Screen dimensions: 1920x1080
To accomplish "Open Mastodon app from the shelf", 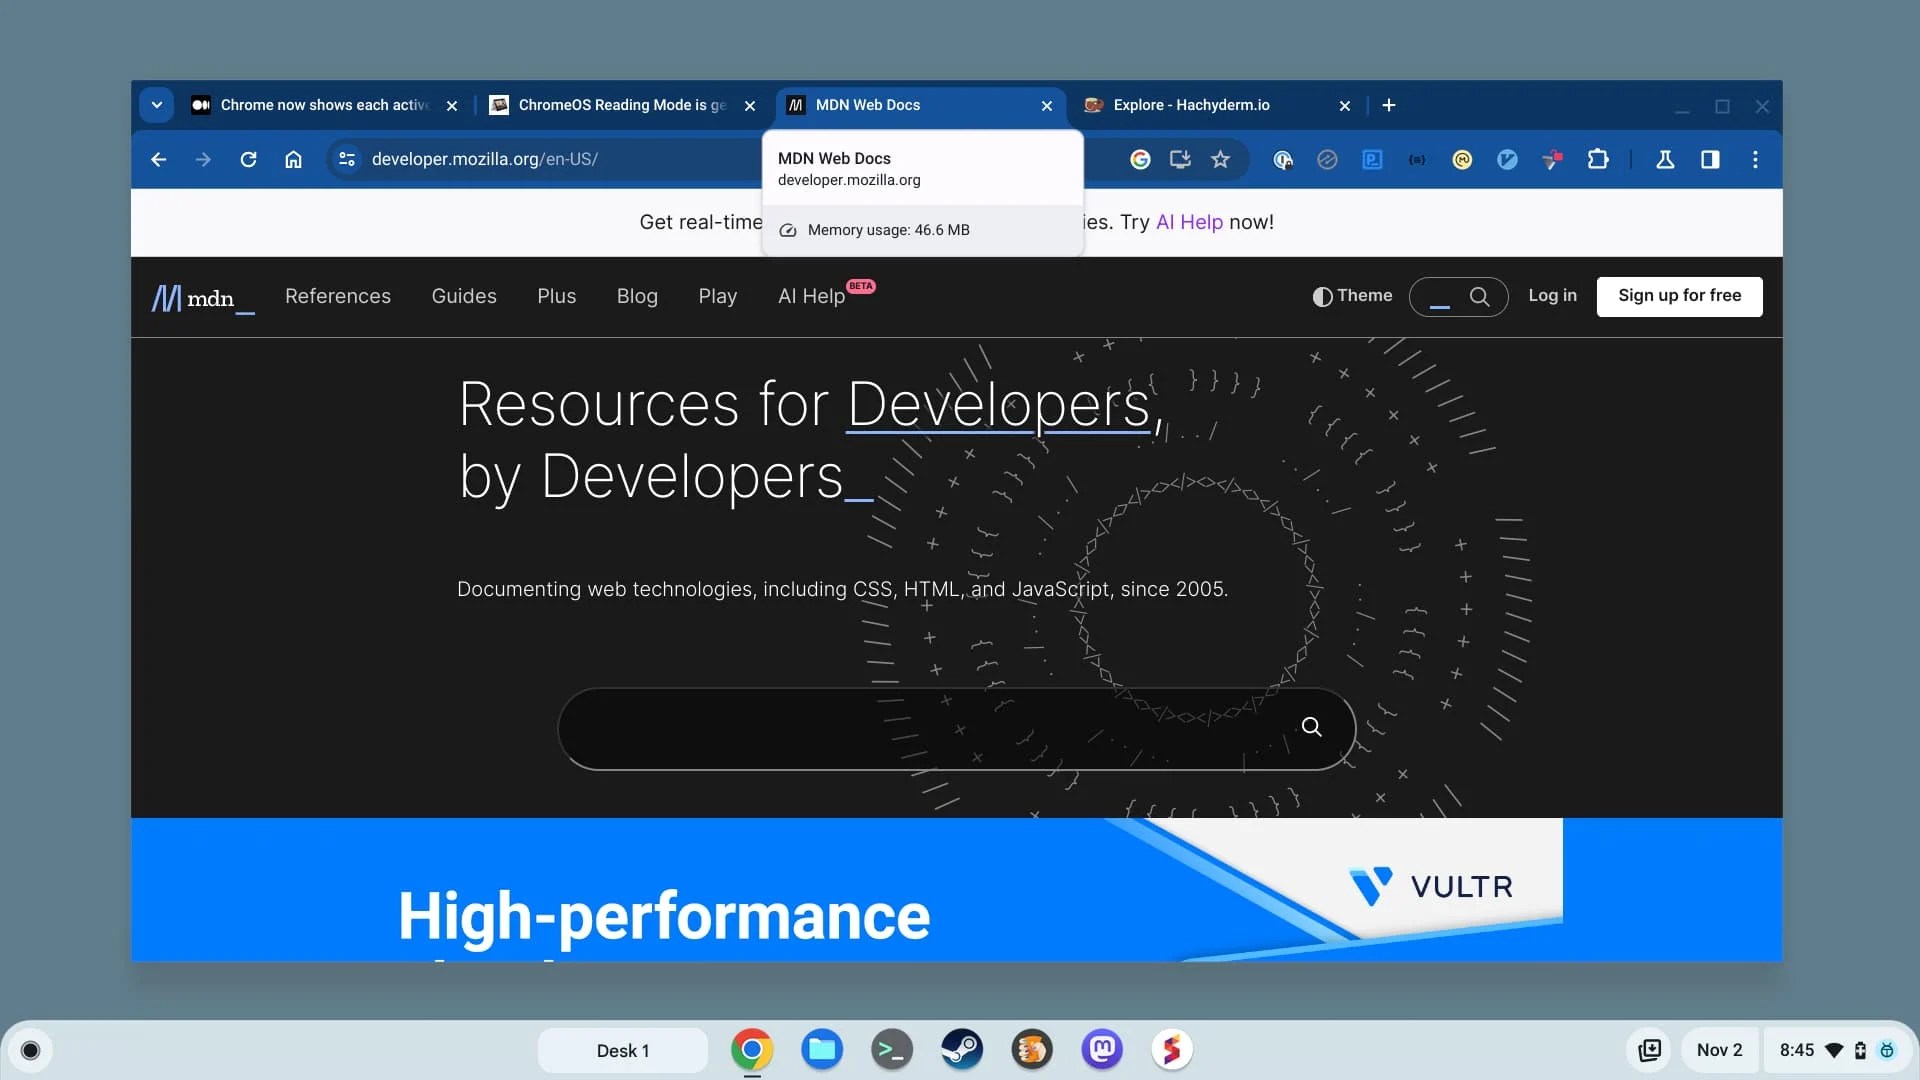I will [x=1102, y=1049].
